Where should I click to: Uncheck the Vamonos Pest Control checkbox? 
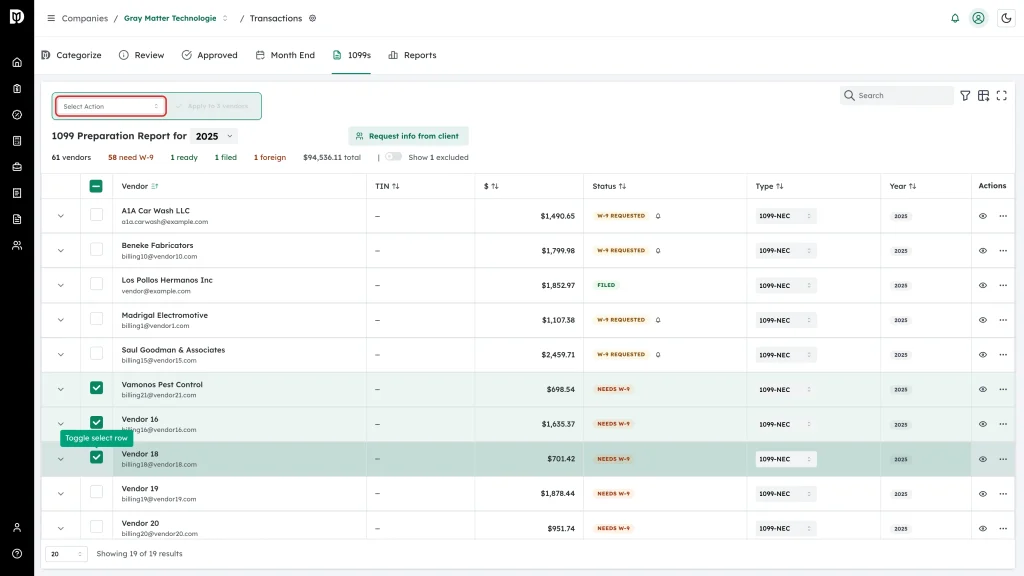(x=96, y=388)
